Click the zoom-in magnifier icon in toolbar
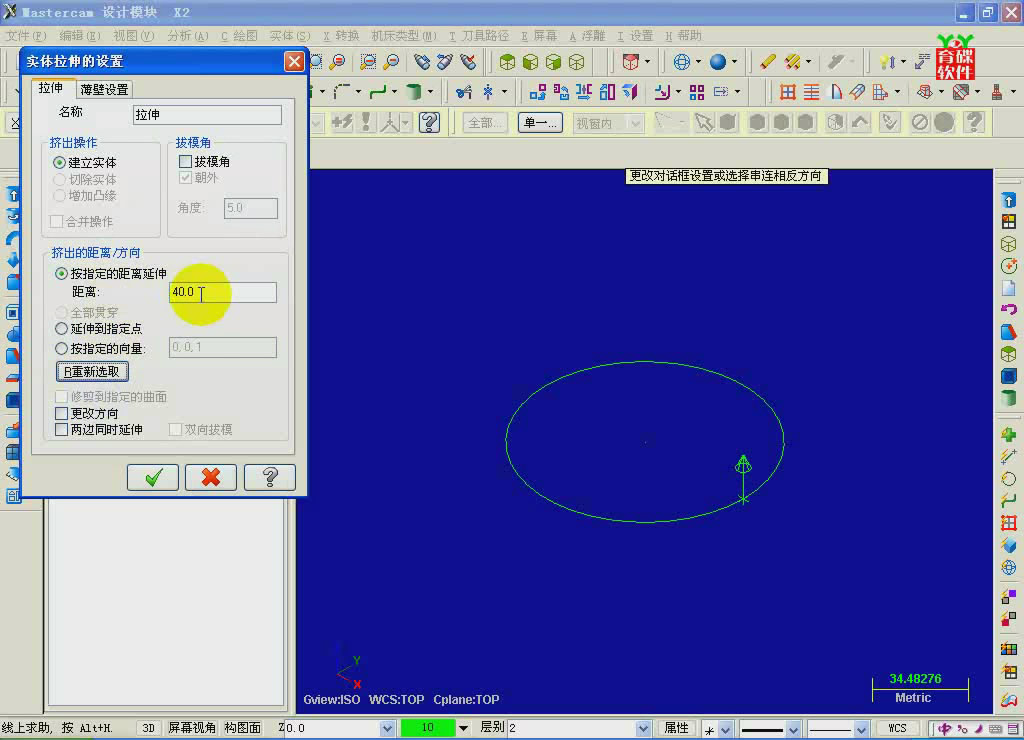 pos(338,62)
